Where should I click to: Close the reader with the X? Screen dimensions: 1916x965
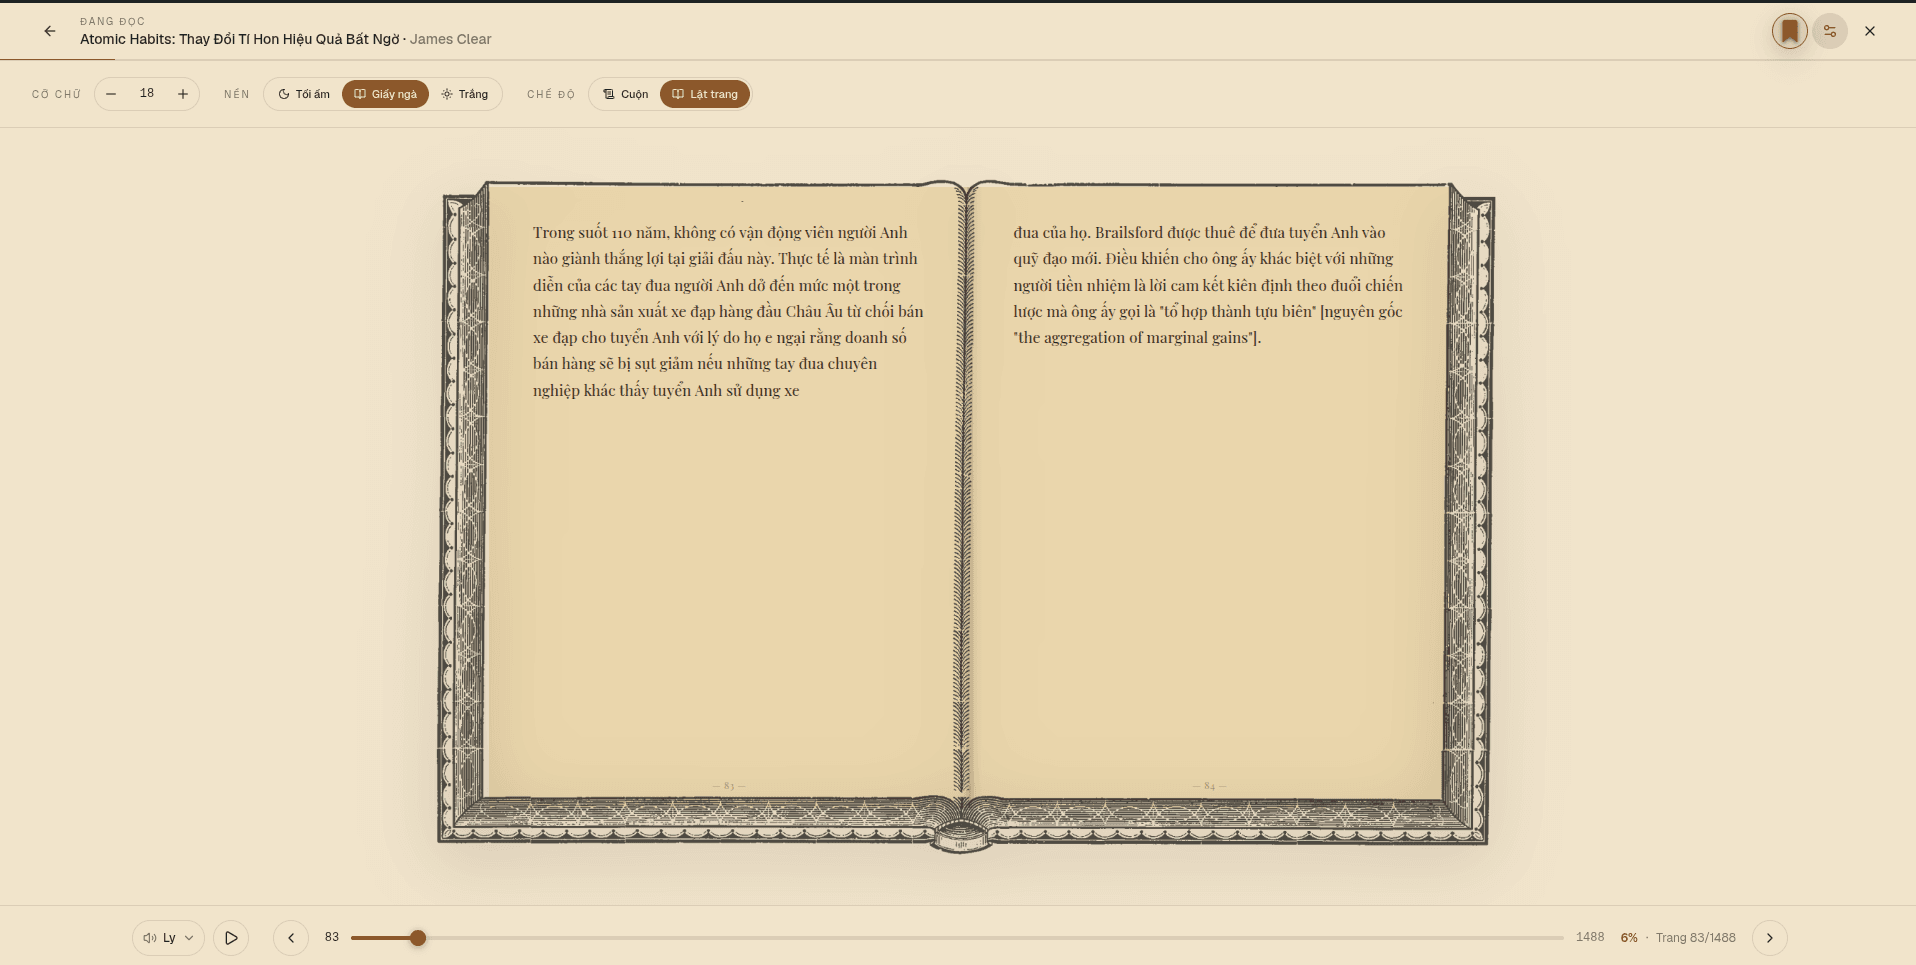tap(1870, 31)
